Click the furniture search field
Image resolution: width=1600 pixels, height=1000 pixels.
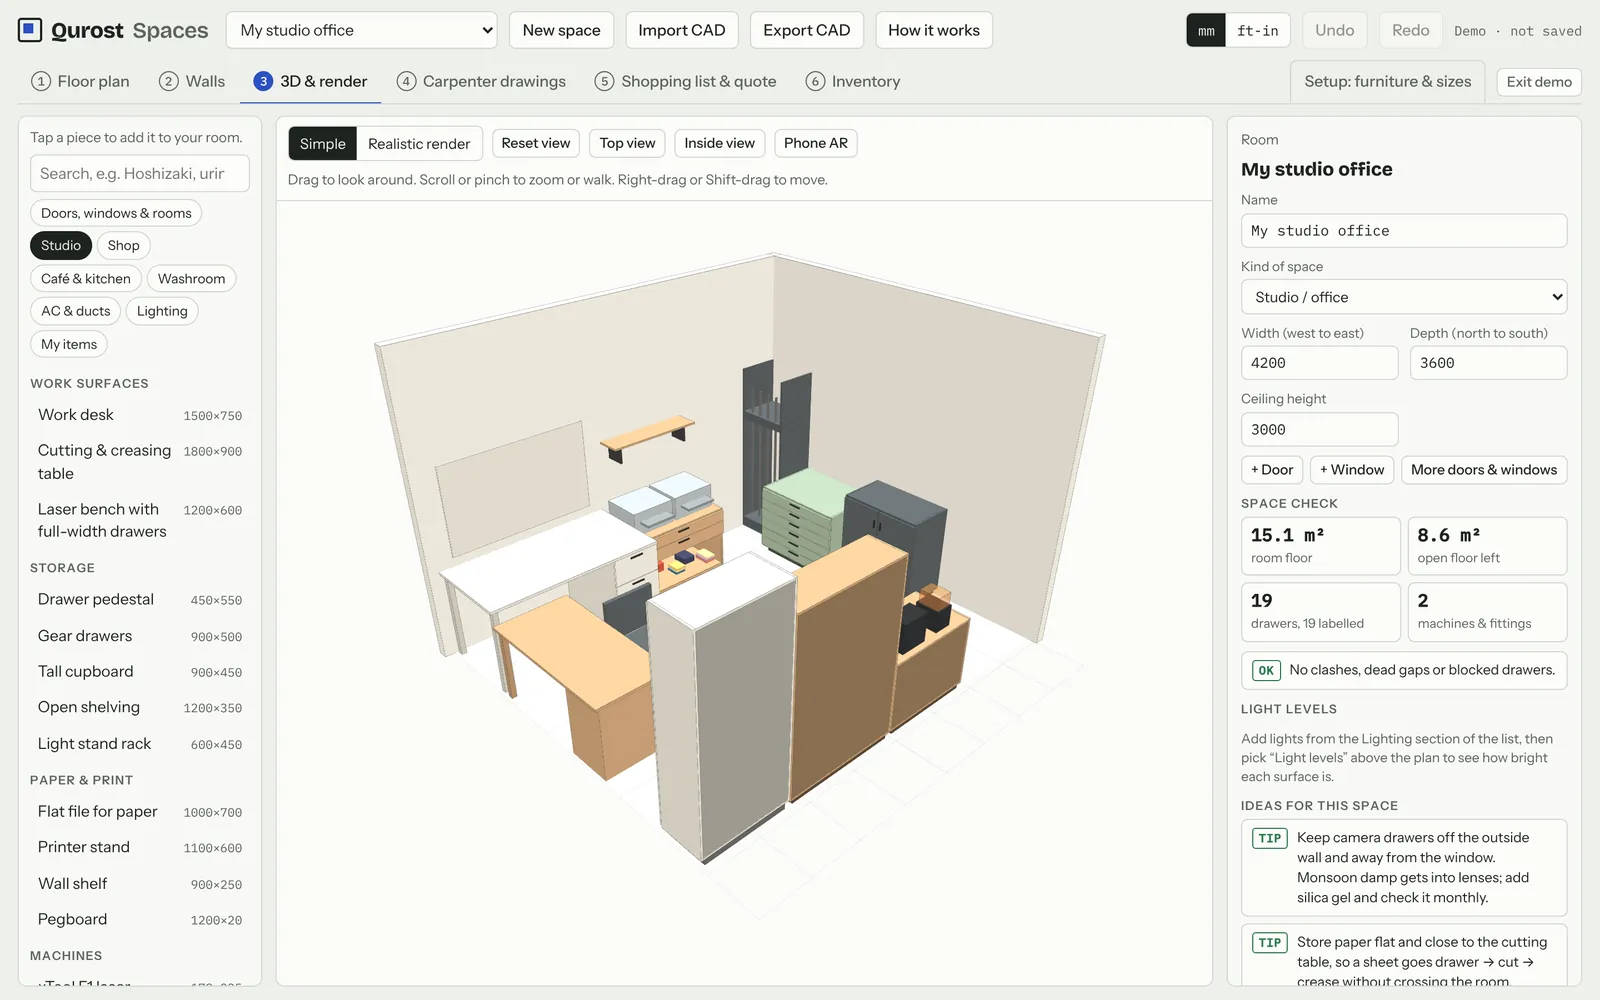click(x=140, y=174)
